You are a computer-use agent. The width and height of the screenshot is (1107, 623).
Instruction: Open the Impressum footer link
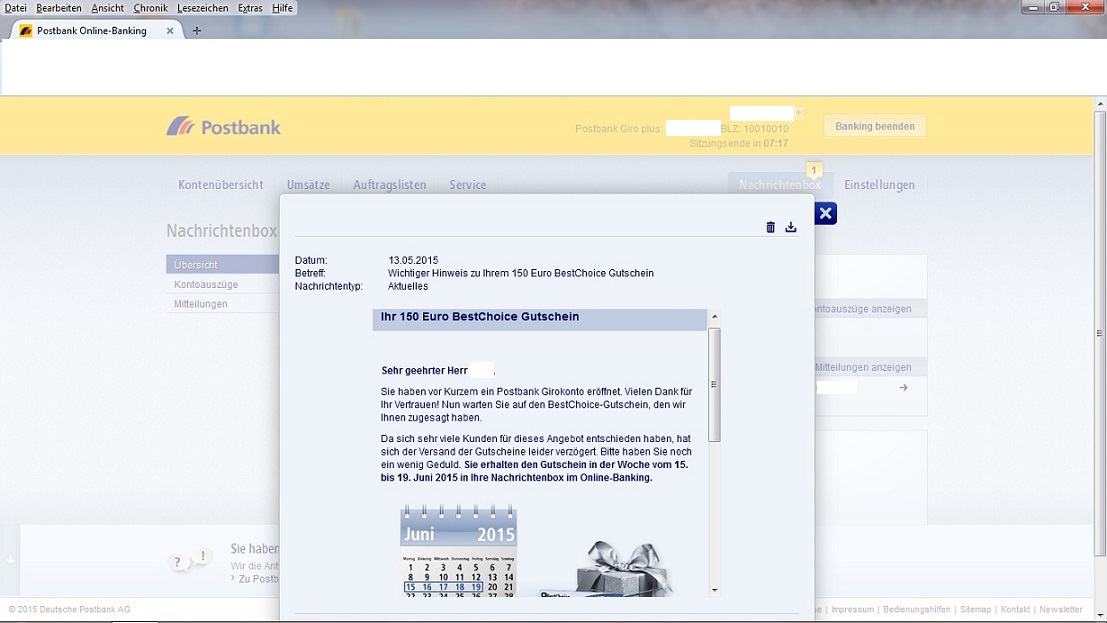852,609
